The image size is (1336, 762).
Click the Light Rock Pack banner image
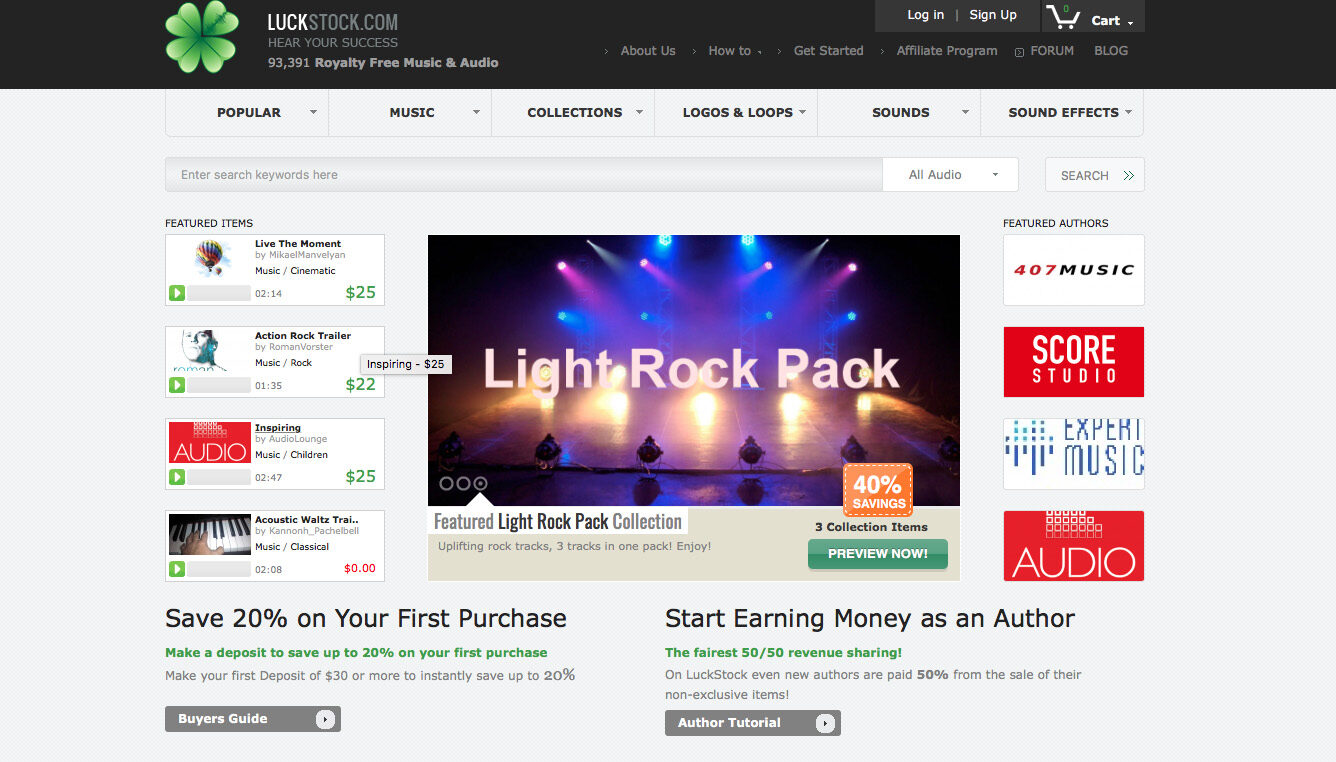tap(694, 370)
